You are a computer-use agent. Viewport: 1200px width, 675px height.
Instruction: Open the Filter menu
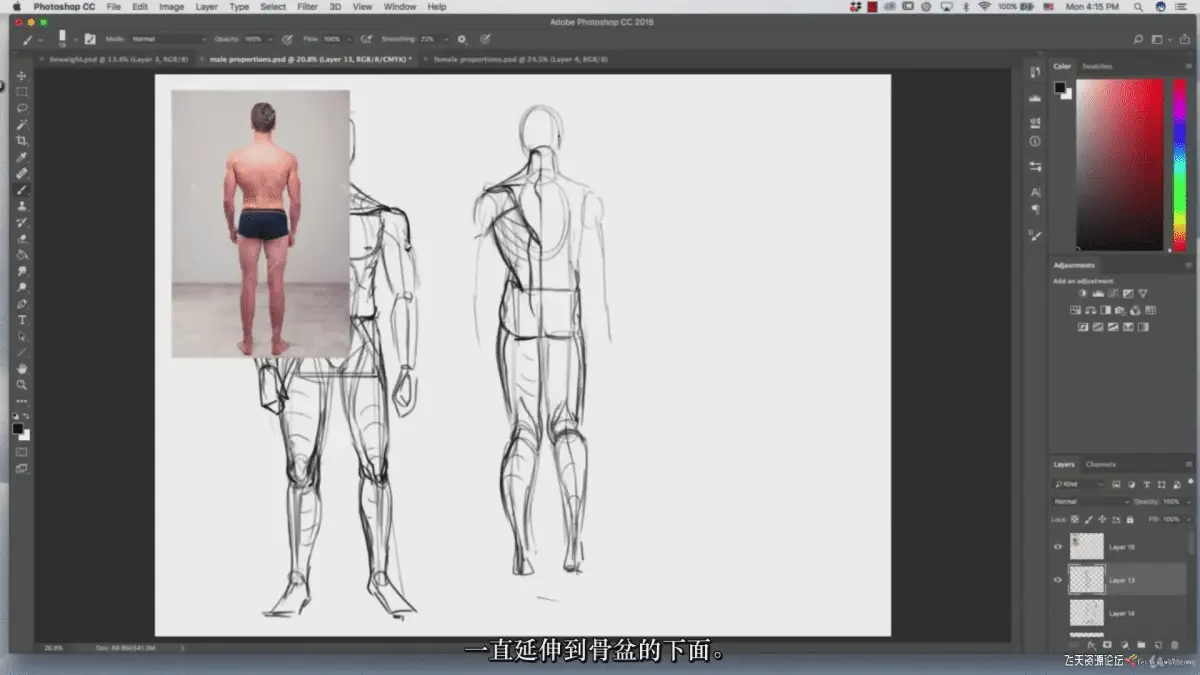click(308, 7)
